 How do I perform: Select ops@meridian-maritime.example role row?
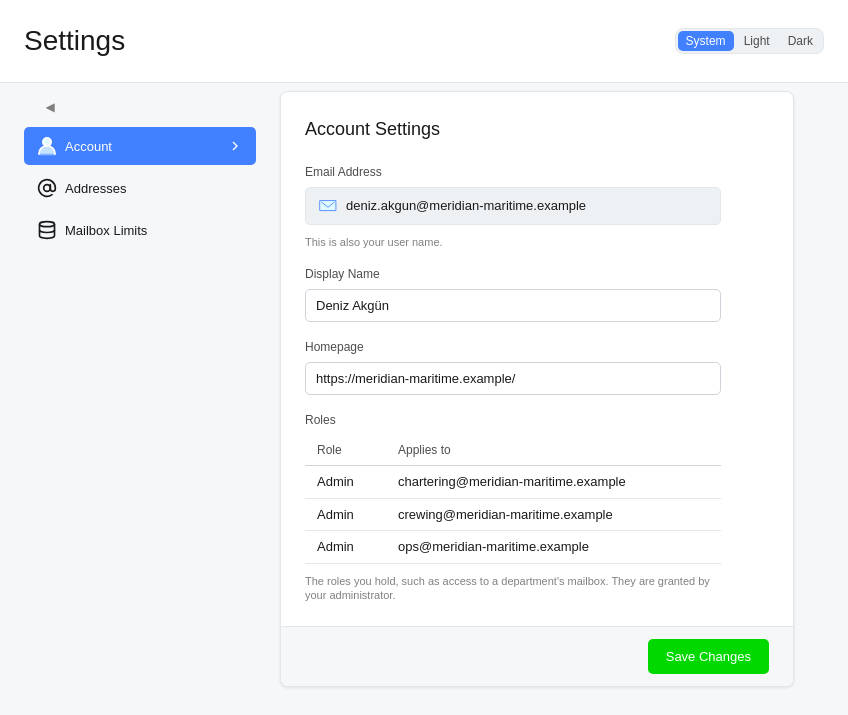coord(513,547)
